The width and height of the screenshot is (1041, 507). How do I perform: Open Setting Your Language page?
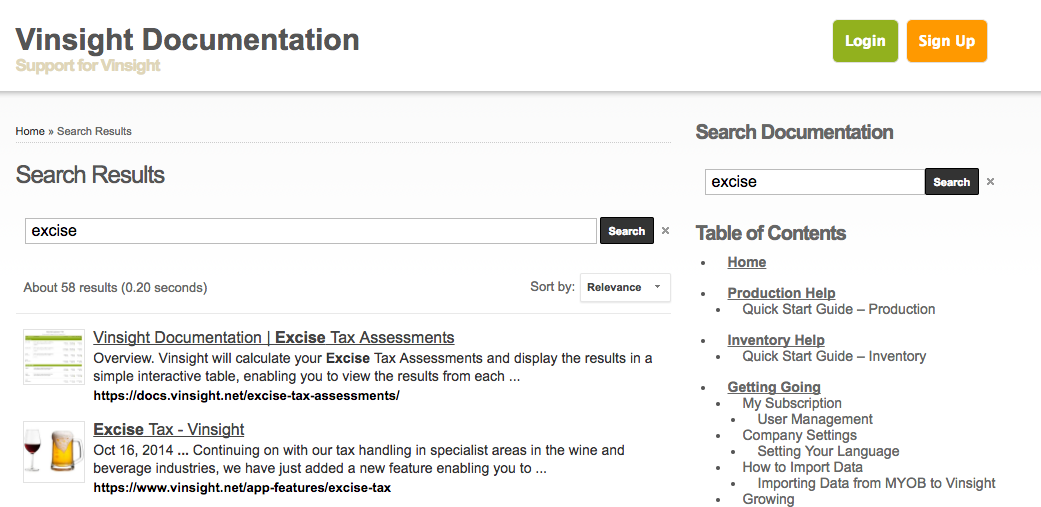coord(828,451)
